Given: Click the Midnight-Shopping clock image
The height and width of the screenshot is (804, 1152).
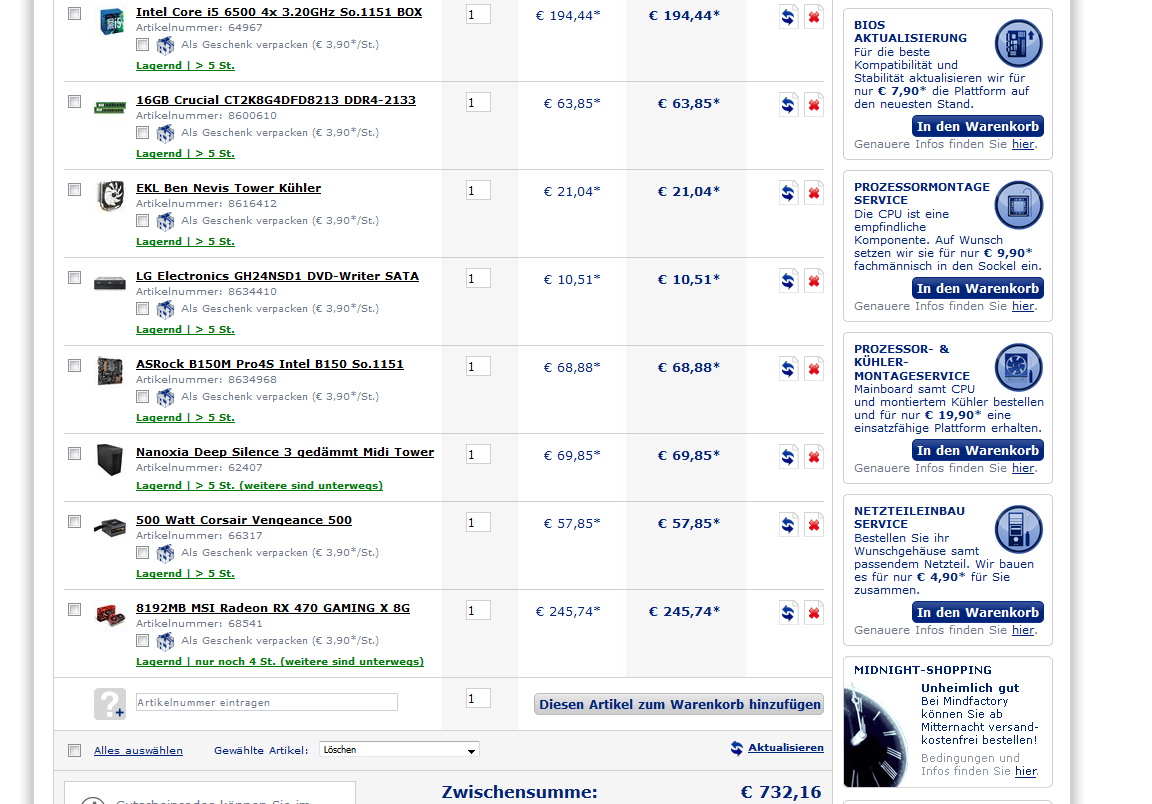Looking at the screenshot, I should [x=876, y=736].
